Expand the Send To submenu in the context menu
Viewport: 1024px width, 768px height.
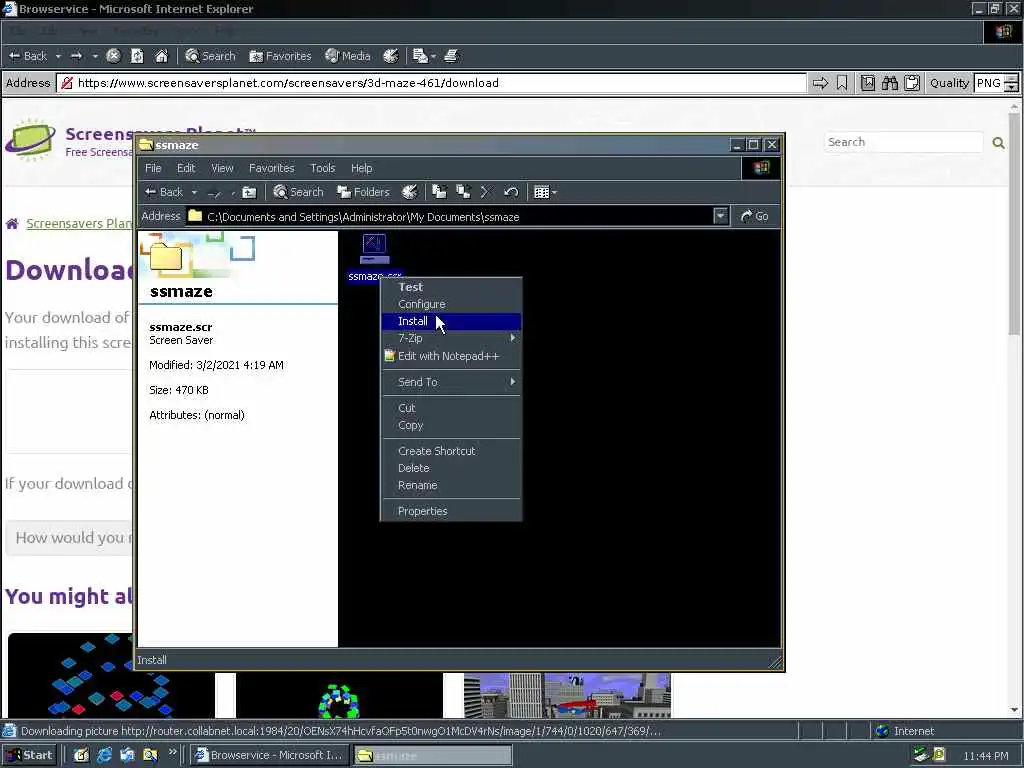pos(451,382)
